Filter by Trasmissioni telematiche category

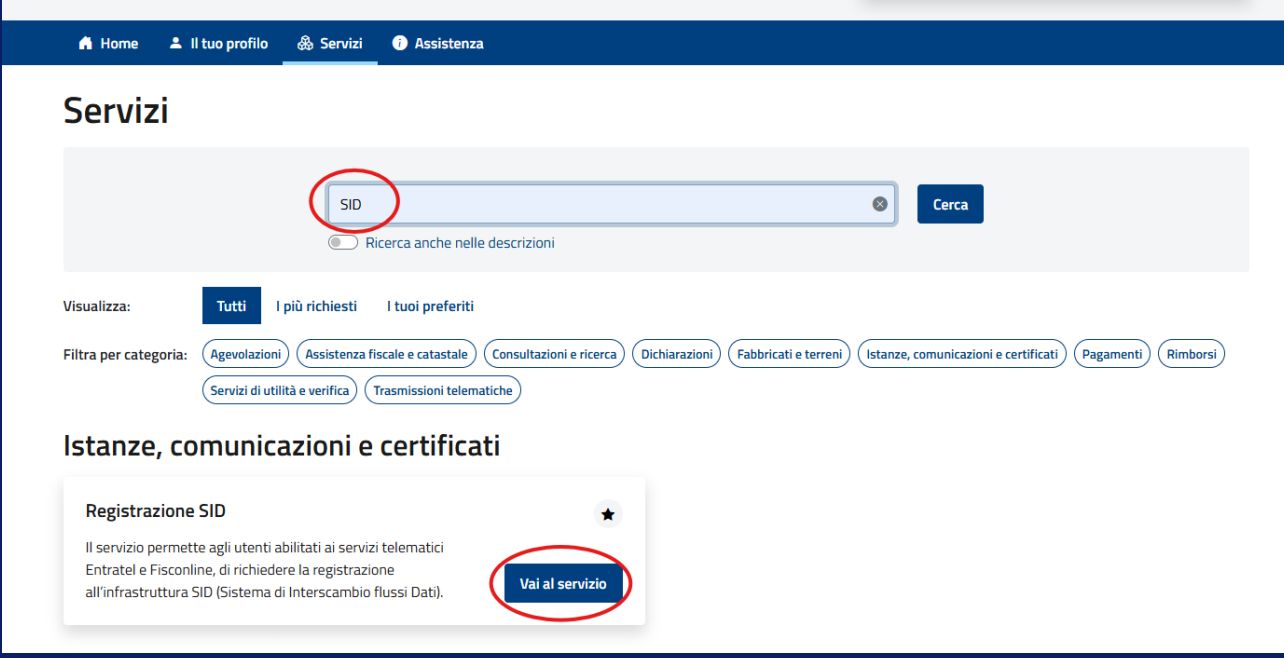click(443, 390)
